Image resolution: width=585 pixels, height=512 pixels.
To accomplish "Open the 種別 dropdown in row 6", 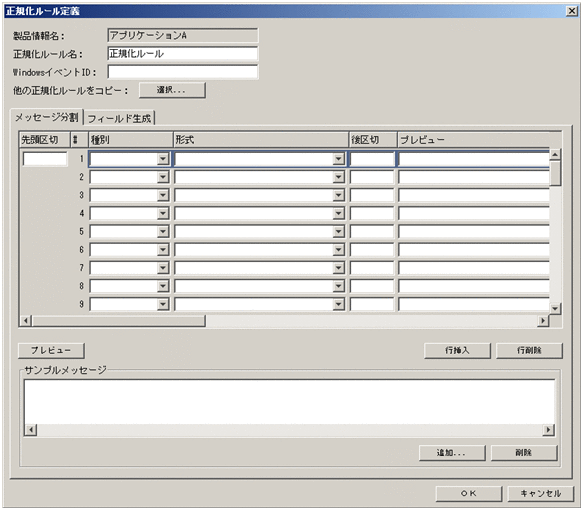I will click(163, 250).
